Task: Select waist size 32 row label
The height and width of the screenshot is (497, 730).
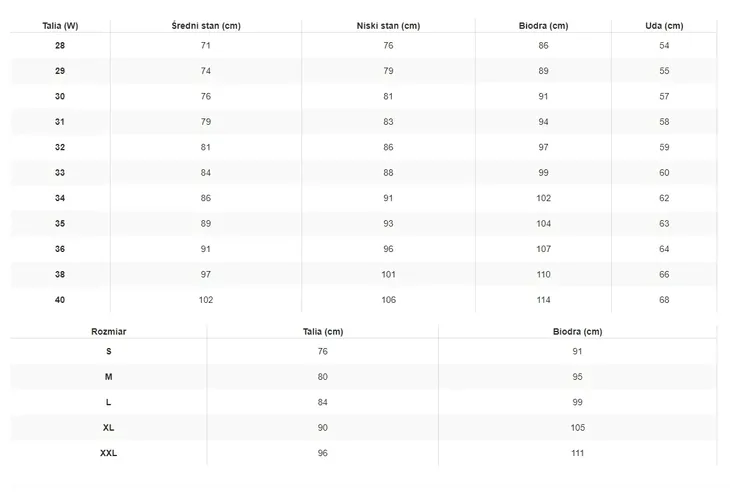Action: coord(60,147)
